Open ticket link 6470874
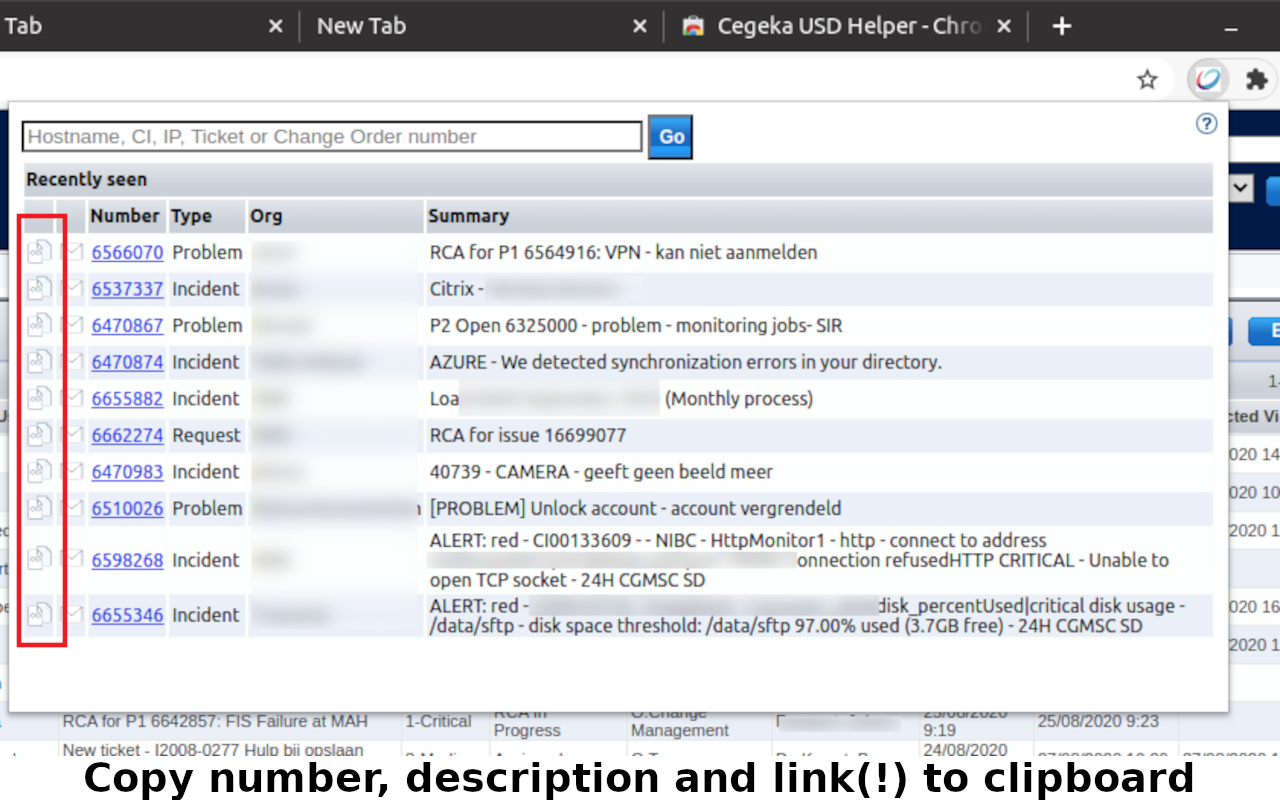The image size is (1280, 800). [127, 362]
